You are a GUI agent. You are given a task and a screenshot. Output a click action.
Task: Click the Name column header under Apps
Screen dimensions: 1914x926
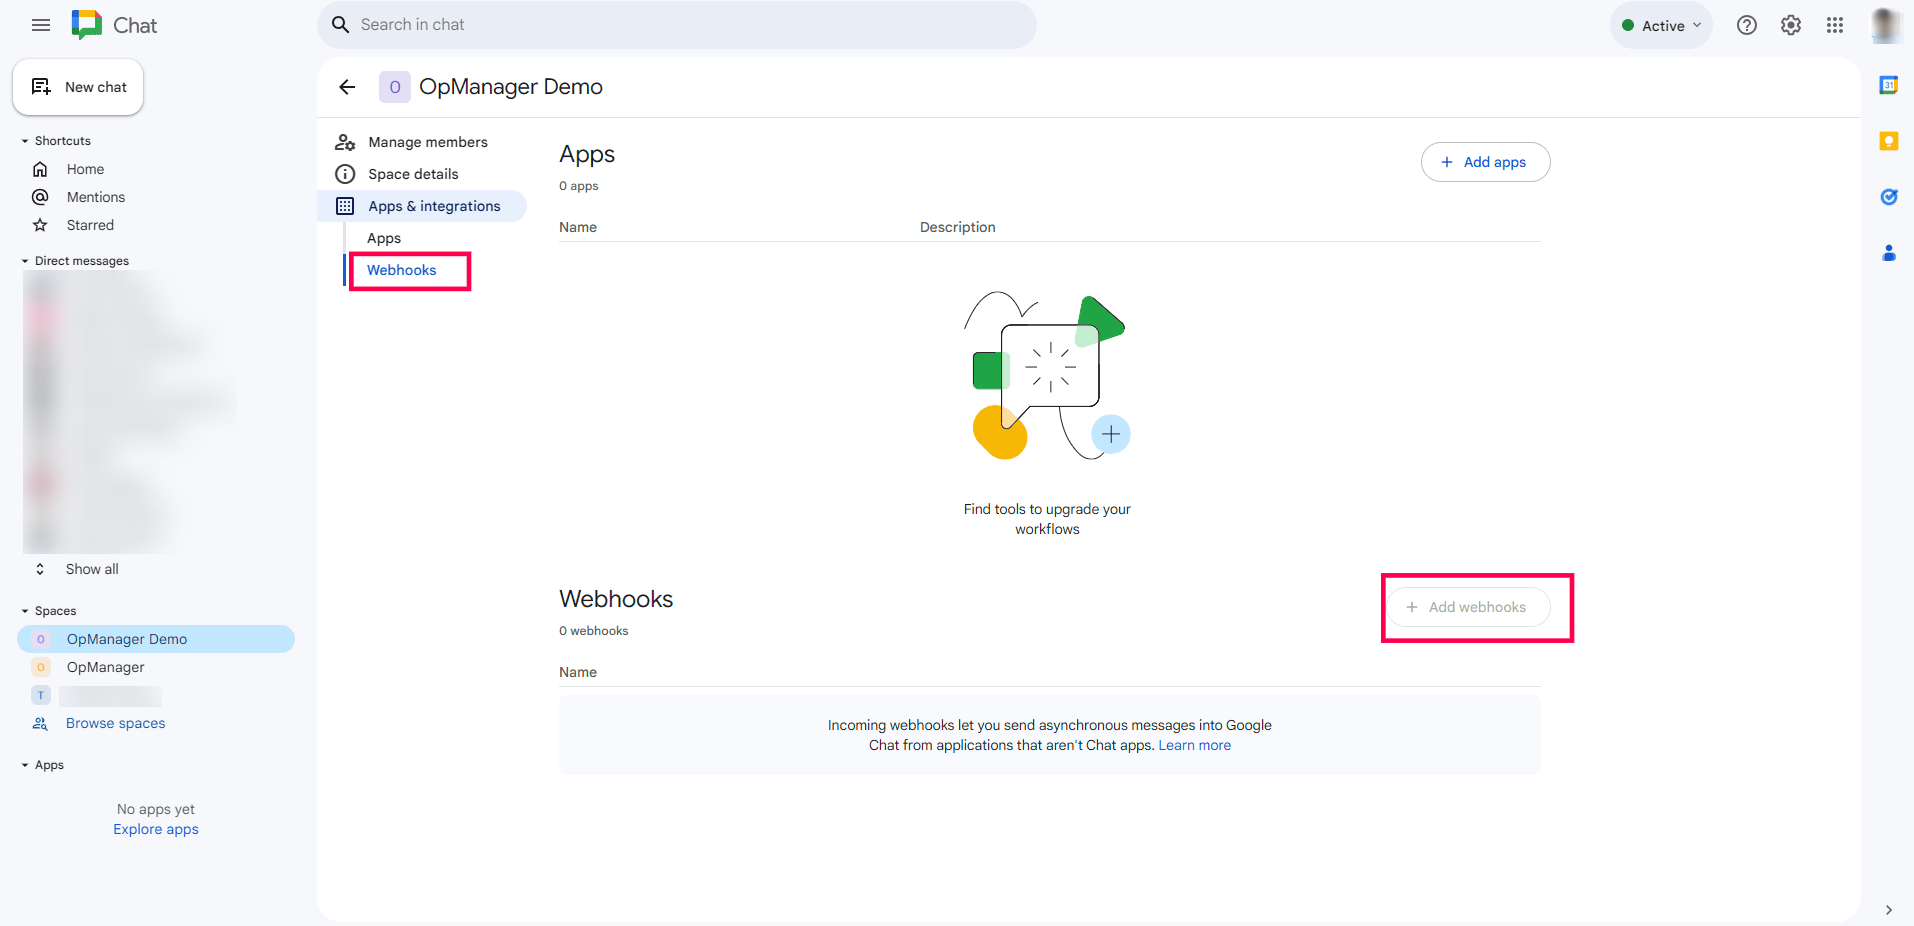pos(578,227)
